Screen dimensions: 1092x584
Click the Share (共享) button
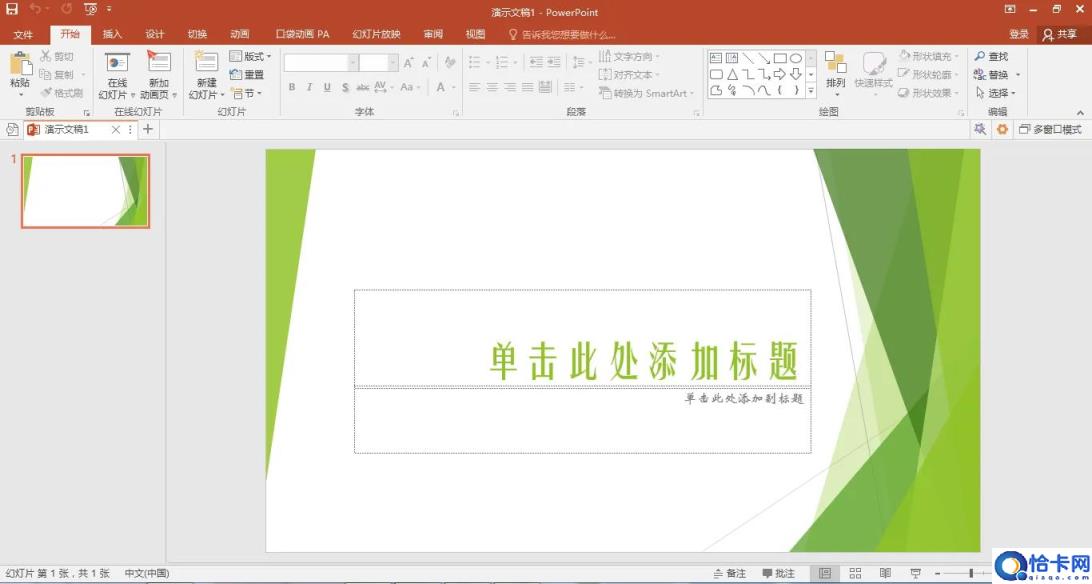point(1060,34)
